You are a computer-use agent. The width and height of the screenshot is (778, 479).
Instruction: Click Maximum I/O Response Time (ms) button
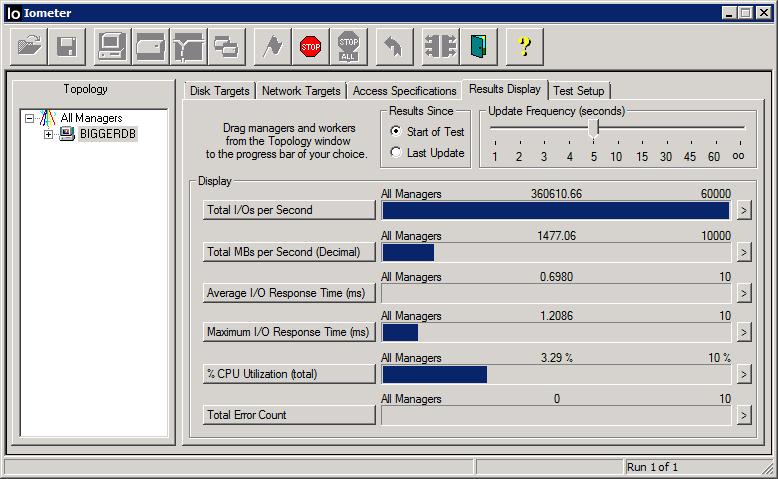[289, 332]
